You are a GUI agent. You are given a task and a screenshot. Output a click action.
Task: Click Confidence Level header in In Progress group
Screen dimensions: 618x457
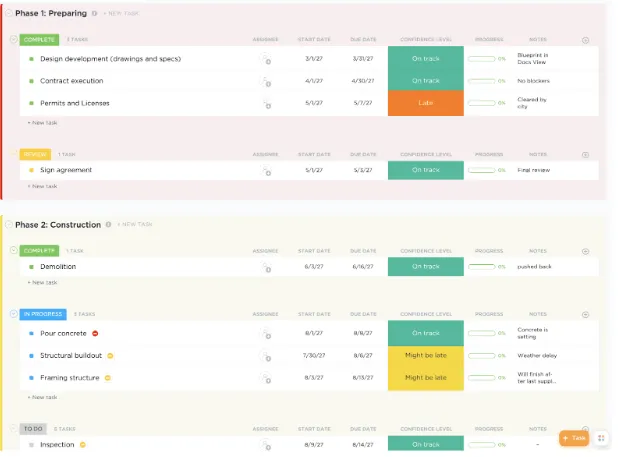pyautogui.click(x=426, y=314)
